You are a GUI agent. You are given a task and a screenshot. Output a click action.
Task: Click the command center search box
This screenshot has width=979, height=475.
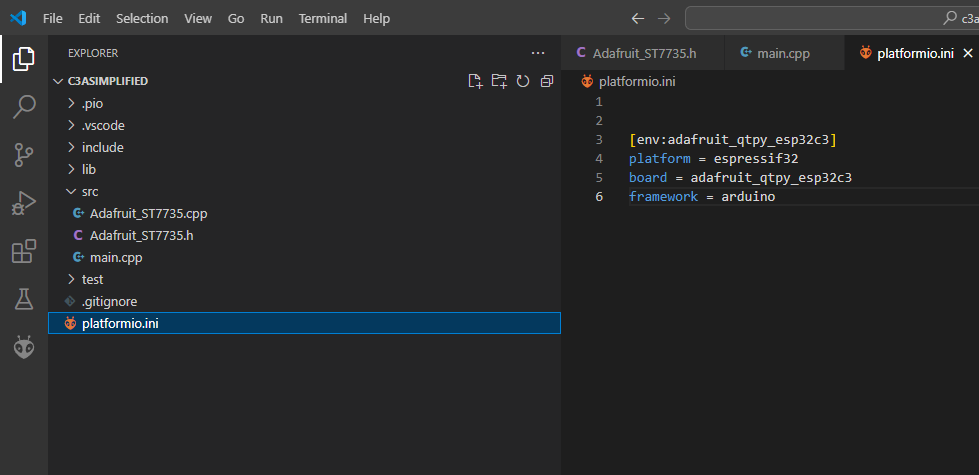click(x=830, y=18)
